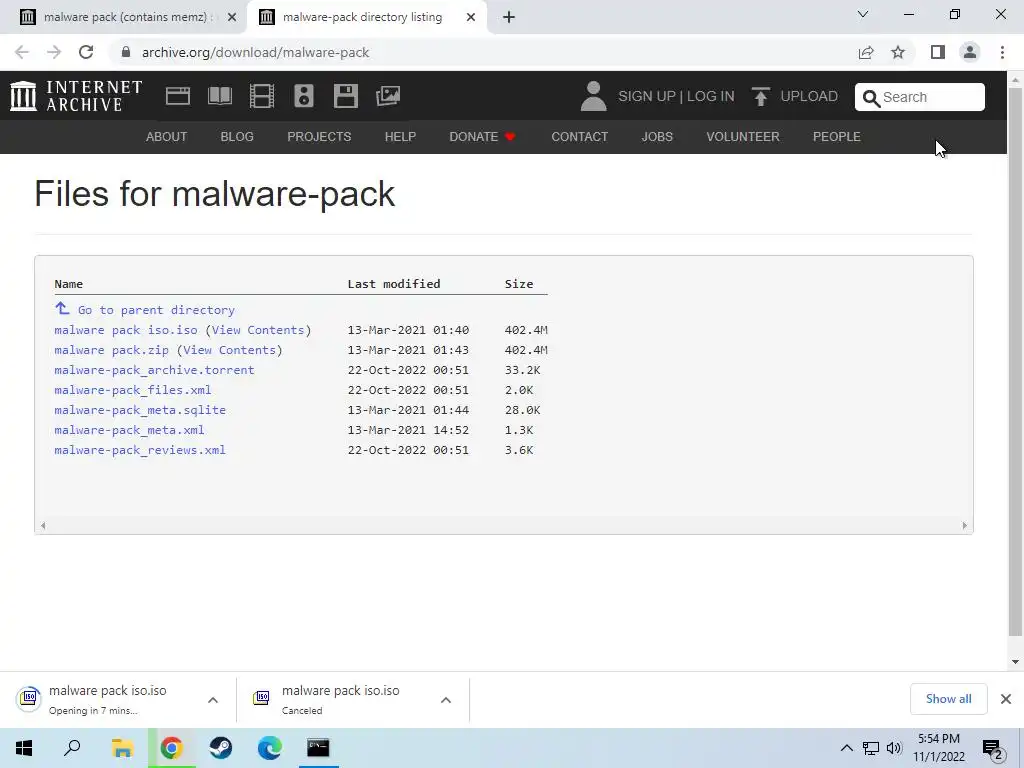Open the Texts book icon
This screenshot has width=1024, height=768.
(x=219, y=96)
